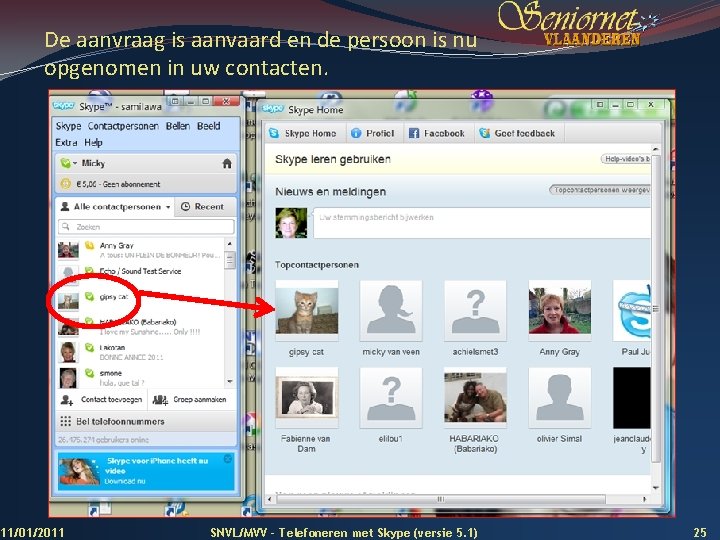
Task: Click Topcontactpersonen weergeven button
Action: tap(601, 190)
